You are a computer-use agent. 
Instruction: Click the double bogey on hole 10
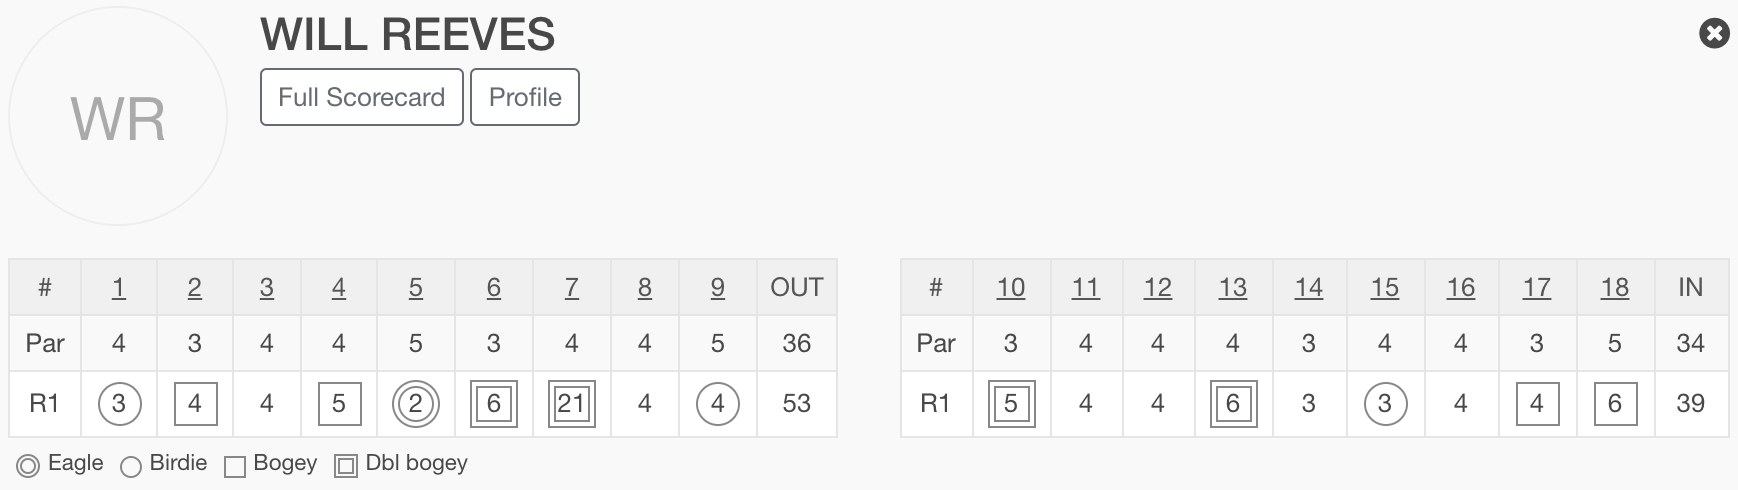point(1010,404)
